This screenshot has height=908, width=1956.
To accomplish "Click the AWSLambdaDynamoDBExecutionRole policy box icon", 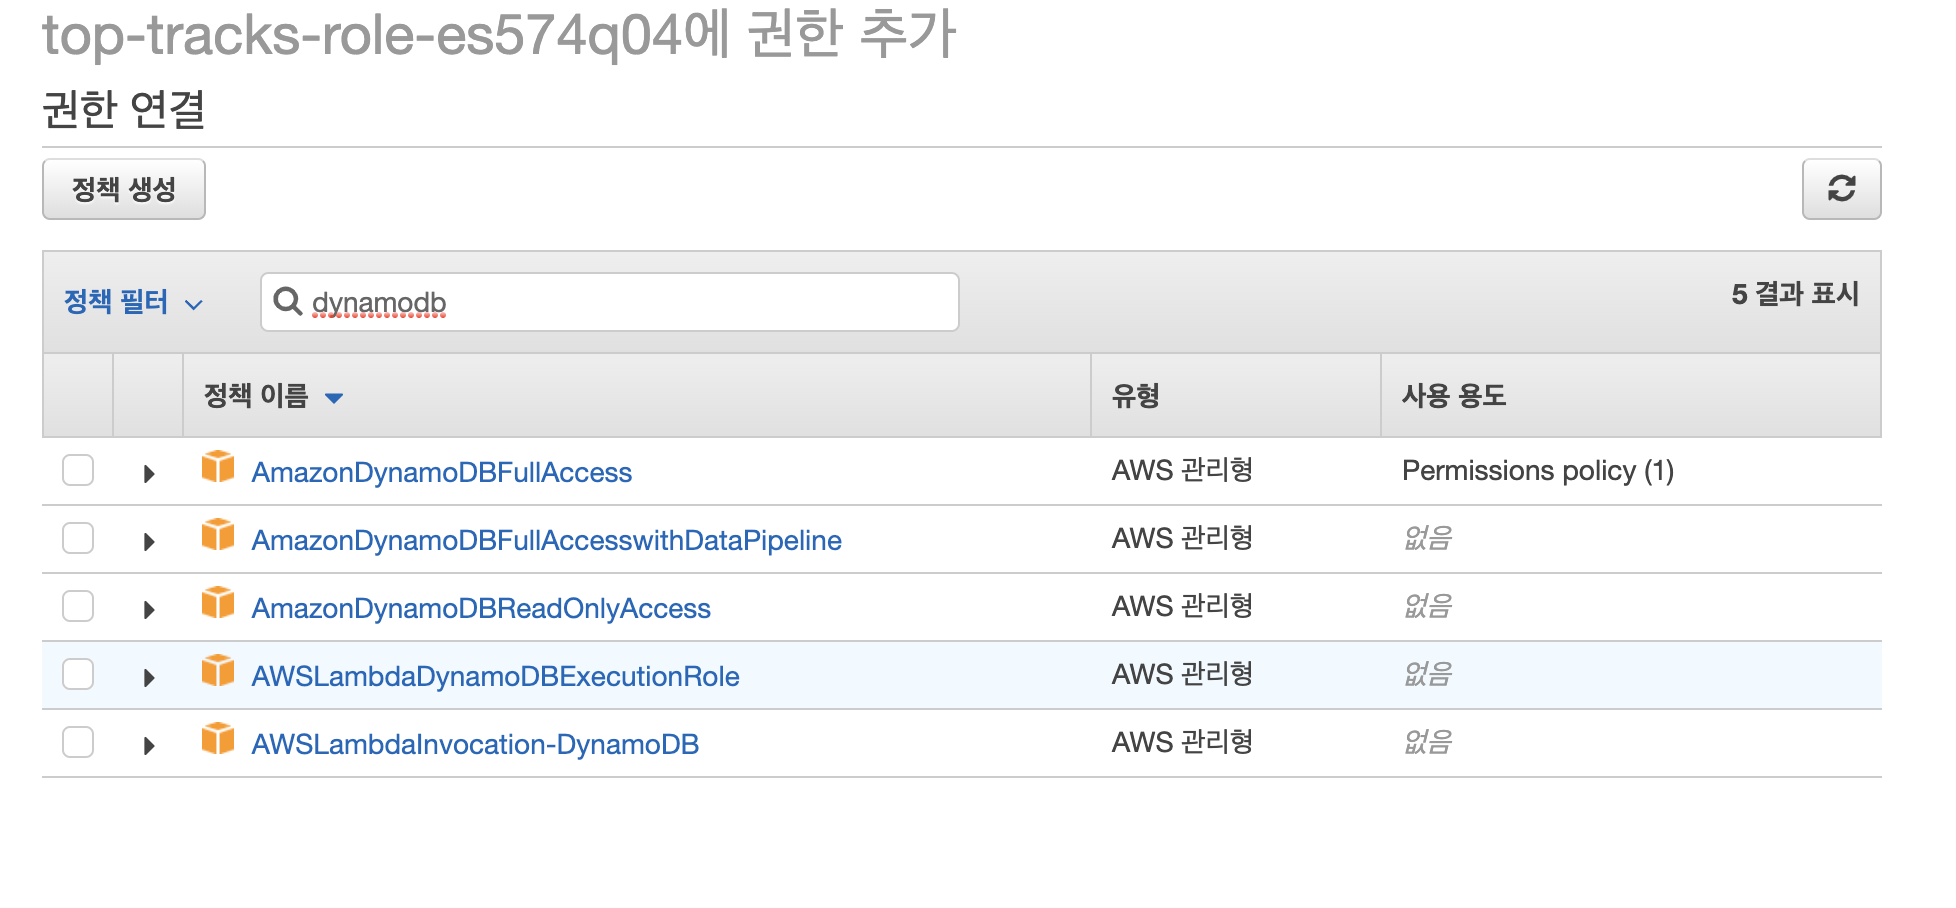I will click(x=218, y=671).
